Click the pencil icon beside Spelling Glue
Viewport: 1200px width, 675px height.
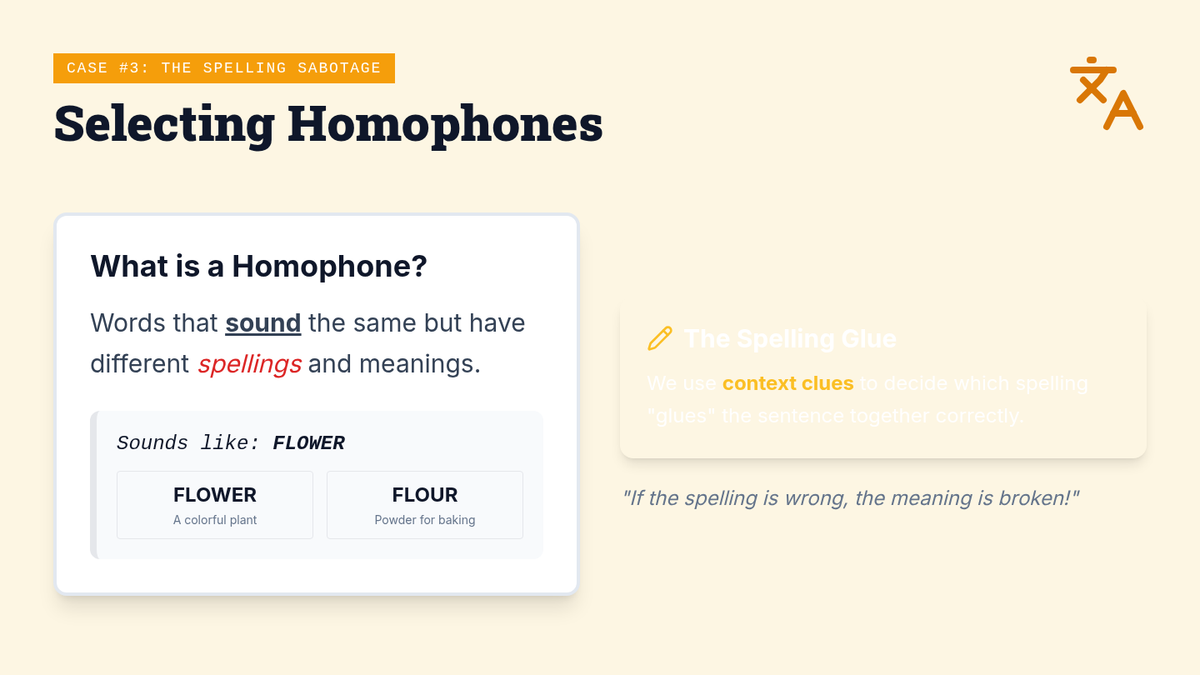pos(660,338)
